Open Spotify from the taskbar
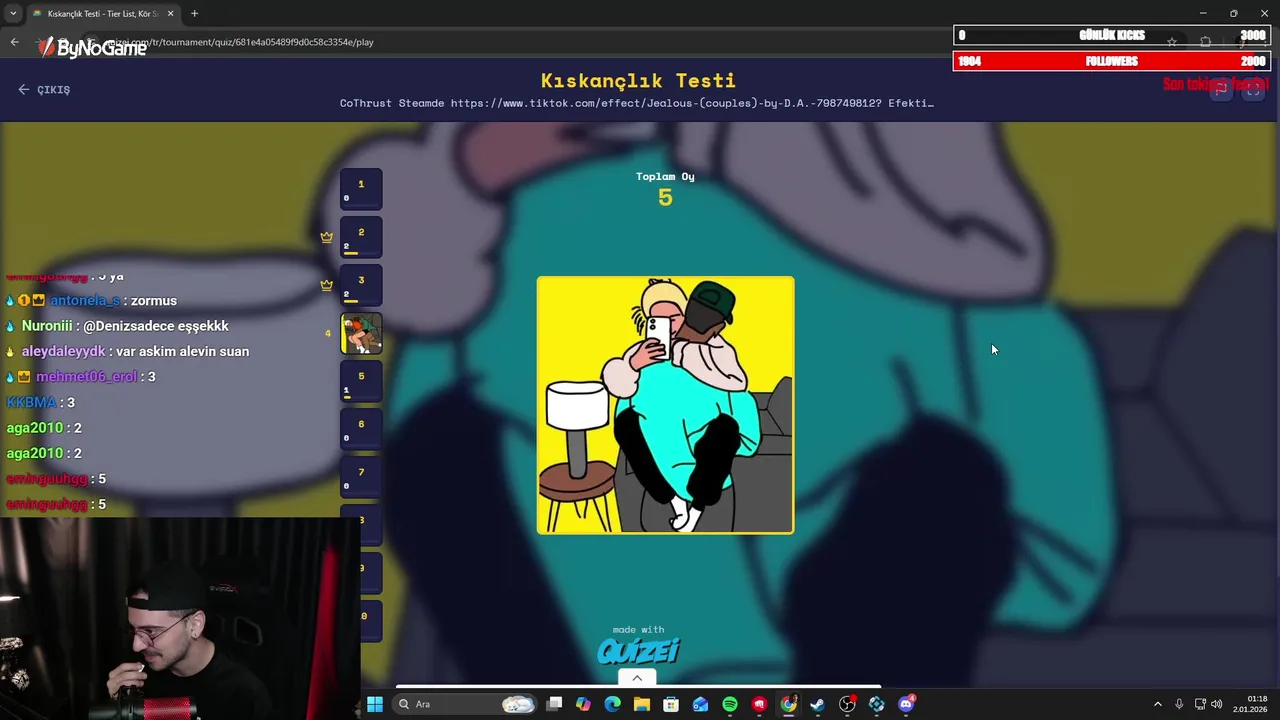 (x=730, y=704)
